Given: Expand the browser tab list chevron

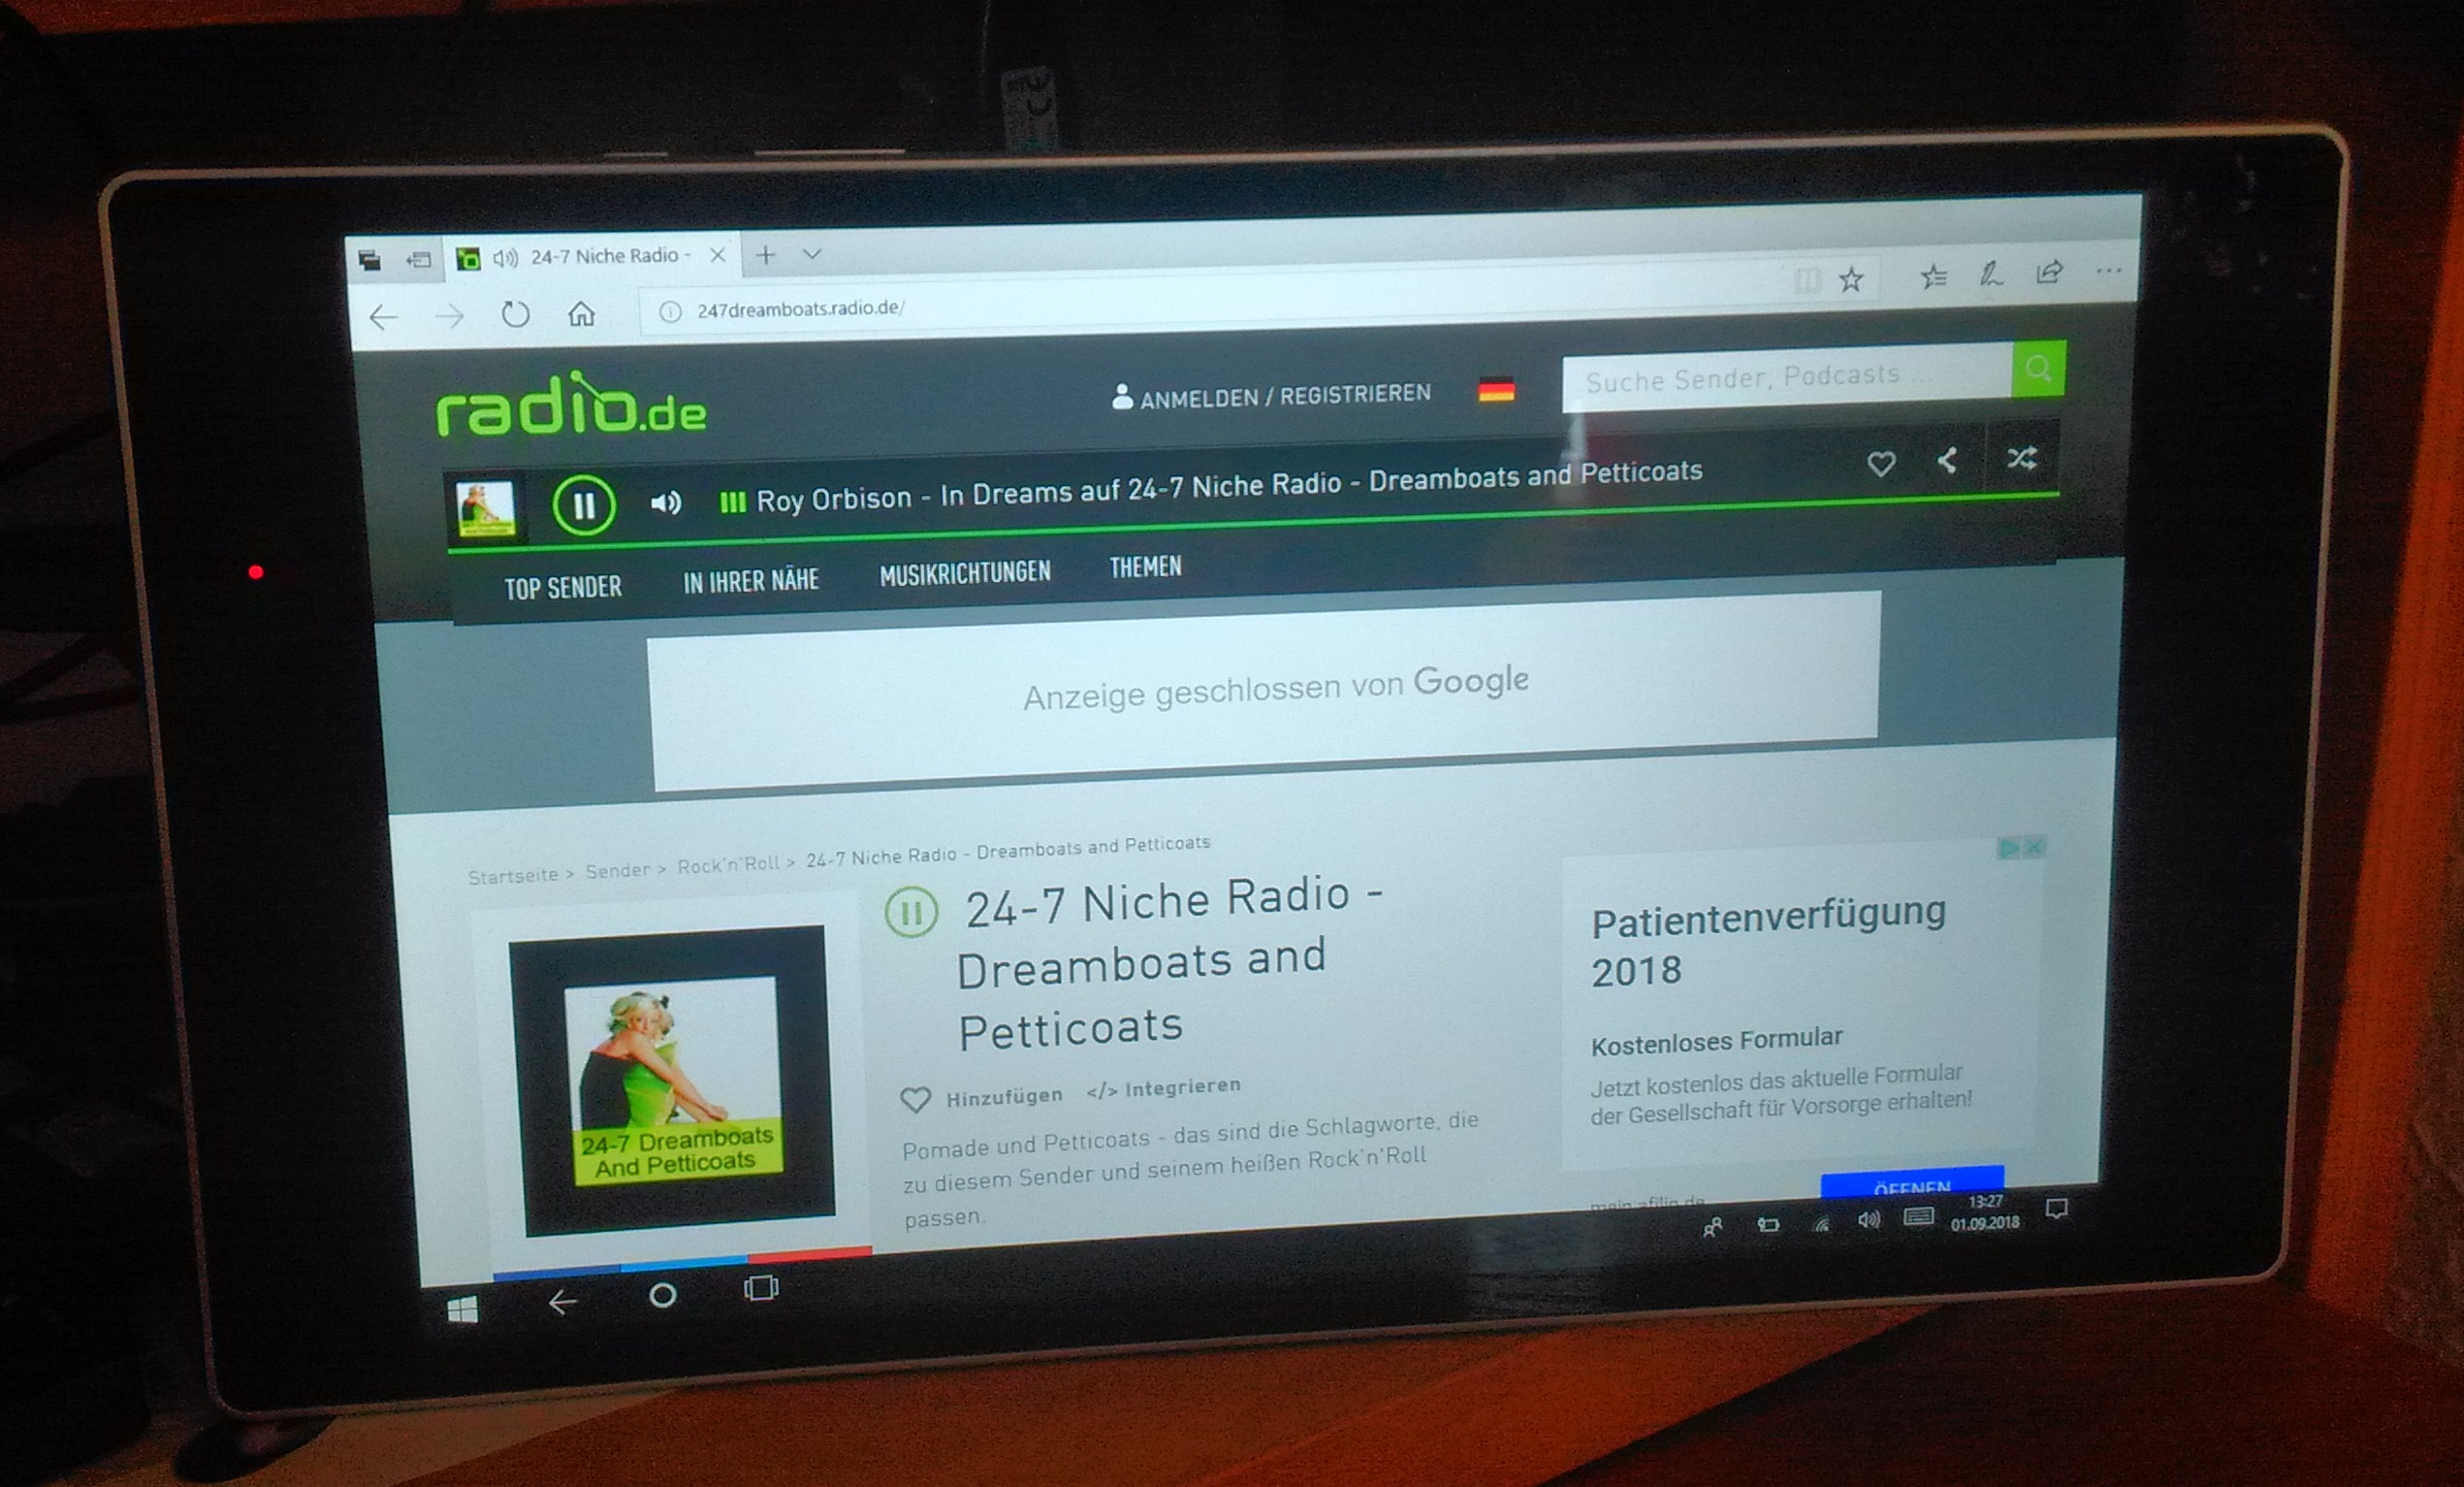Looking at the screenshot, I should click(x=812, y=254).
